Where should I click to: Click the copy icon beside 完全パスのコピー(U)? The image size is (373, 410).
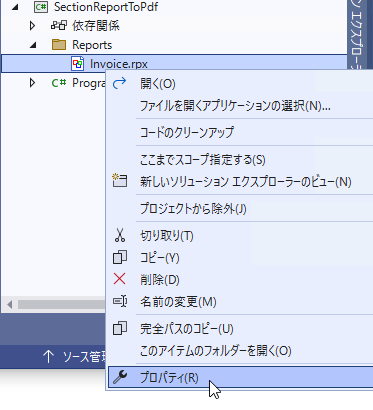pos(120,328)
